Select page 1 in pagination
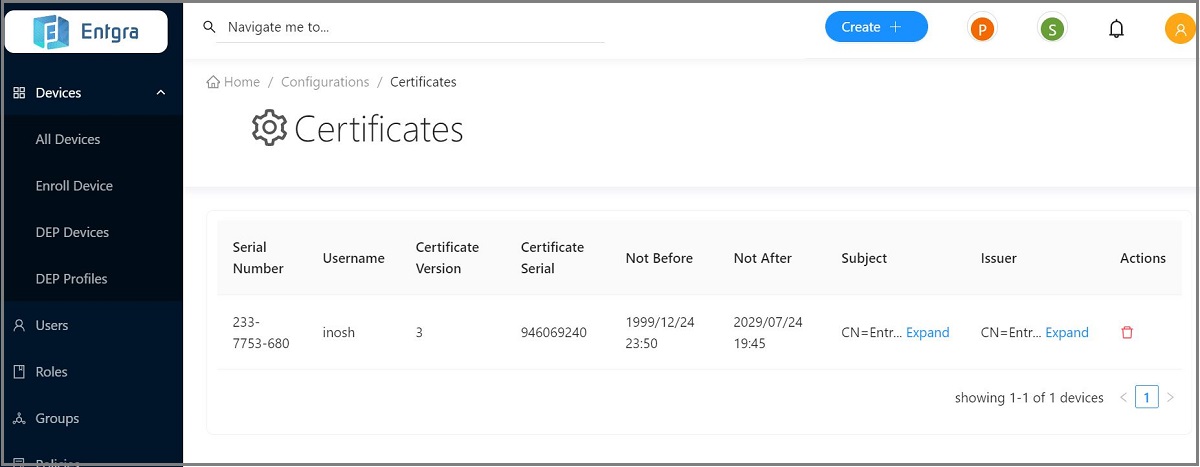The width and height of the screenshot is (1200, 467). click(x=1147, y=398)
